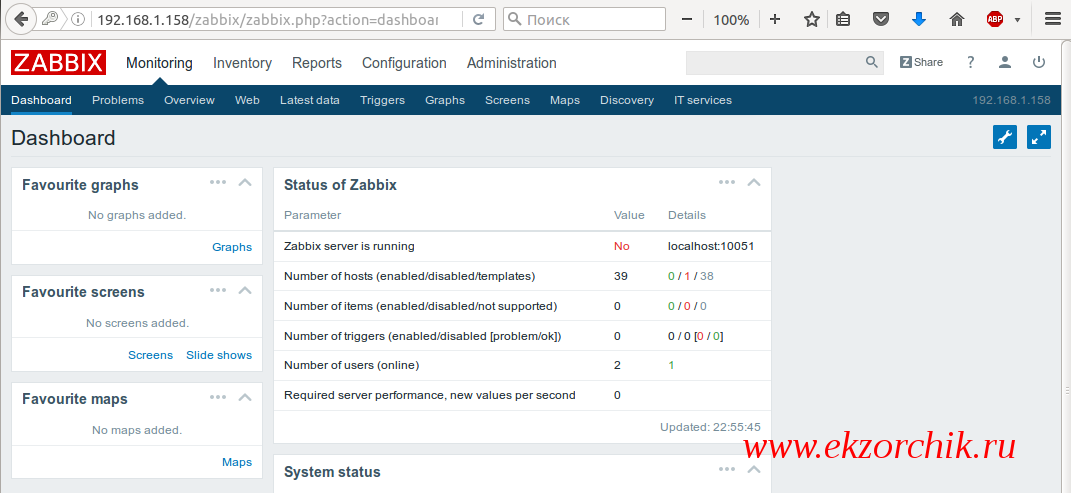Click the 100% zoom level indicator
Image resolution: width=1071 pixels, height=493 pixels.
732,20
